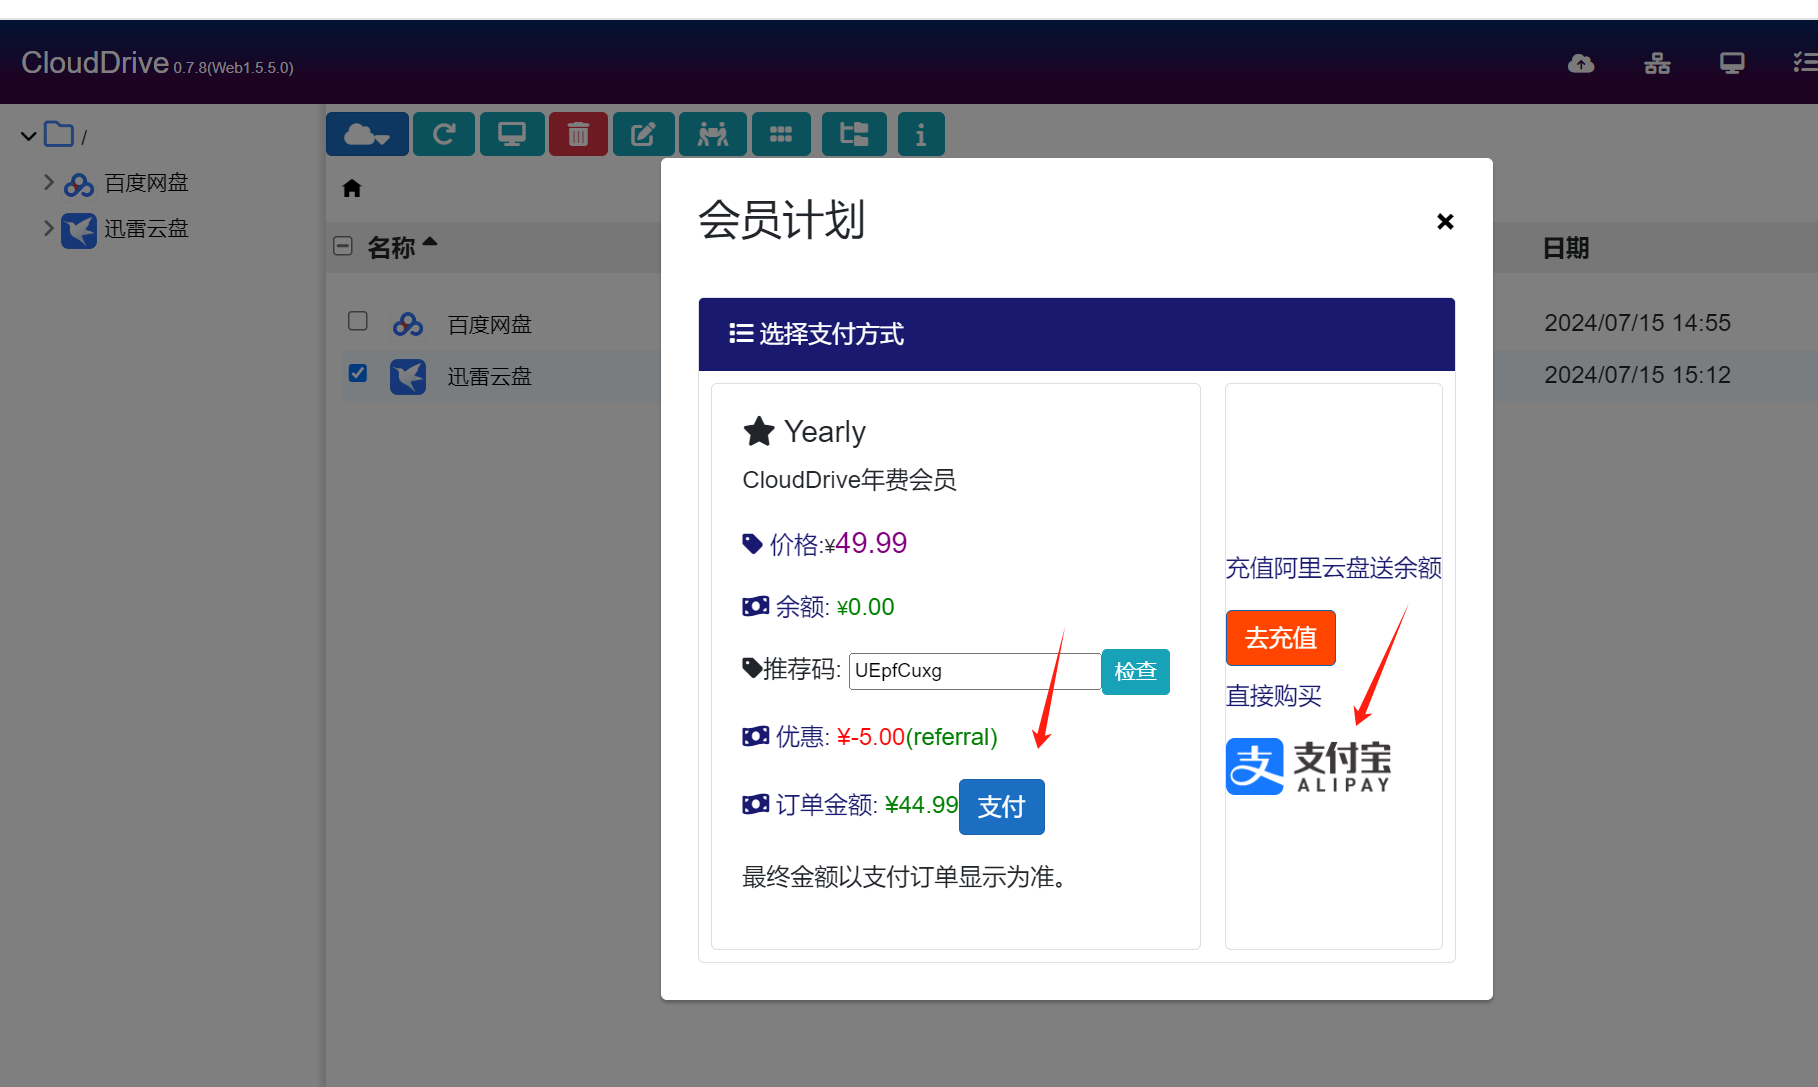Click 充值阿里云盘送余额 link
The height and width of the screenshot is (1087, 1818).
coord(1334,568)
